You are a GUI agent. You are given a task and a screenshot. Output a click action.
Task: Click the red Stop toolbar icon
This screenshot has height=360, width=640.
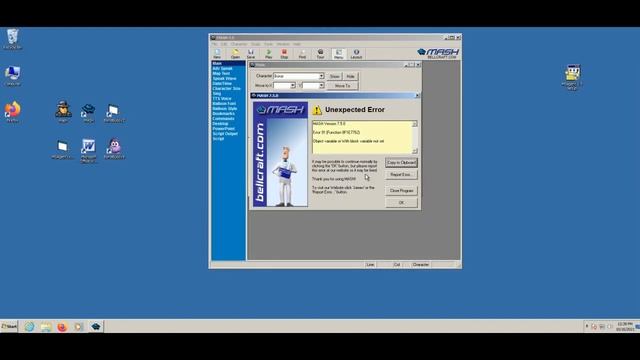[284, 53]
